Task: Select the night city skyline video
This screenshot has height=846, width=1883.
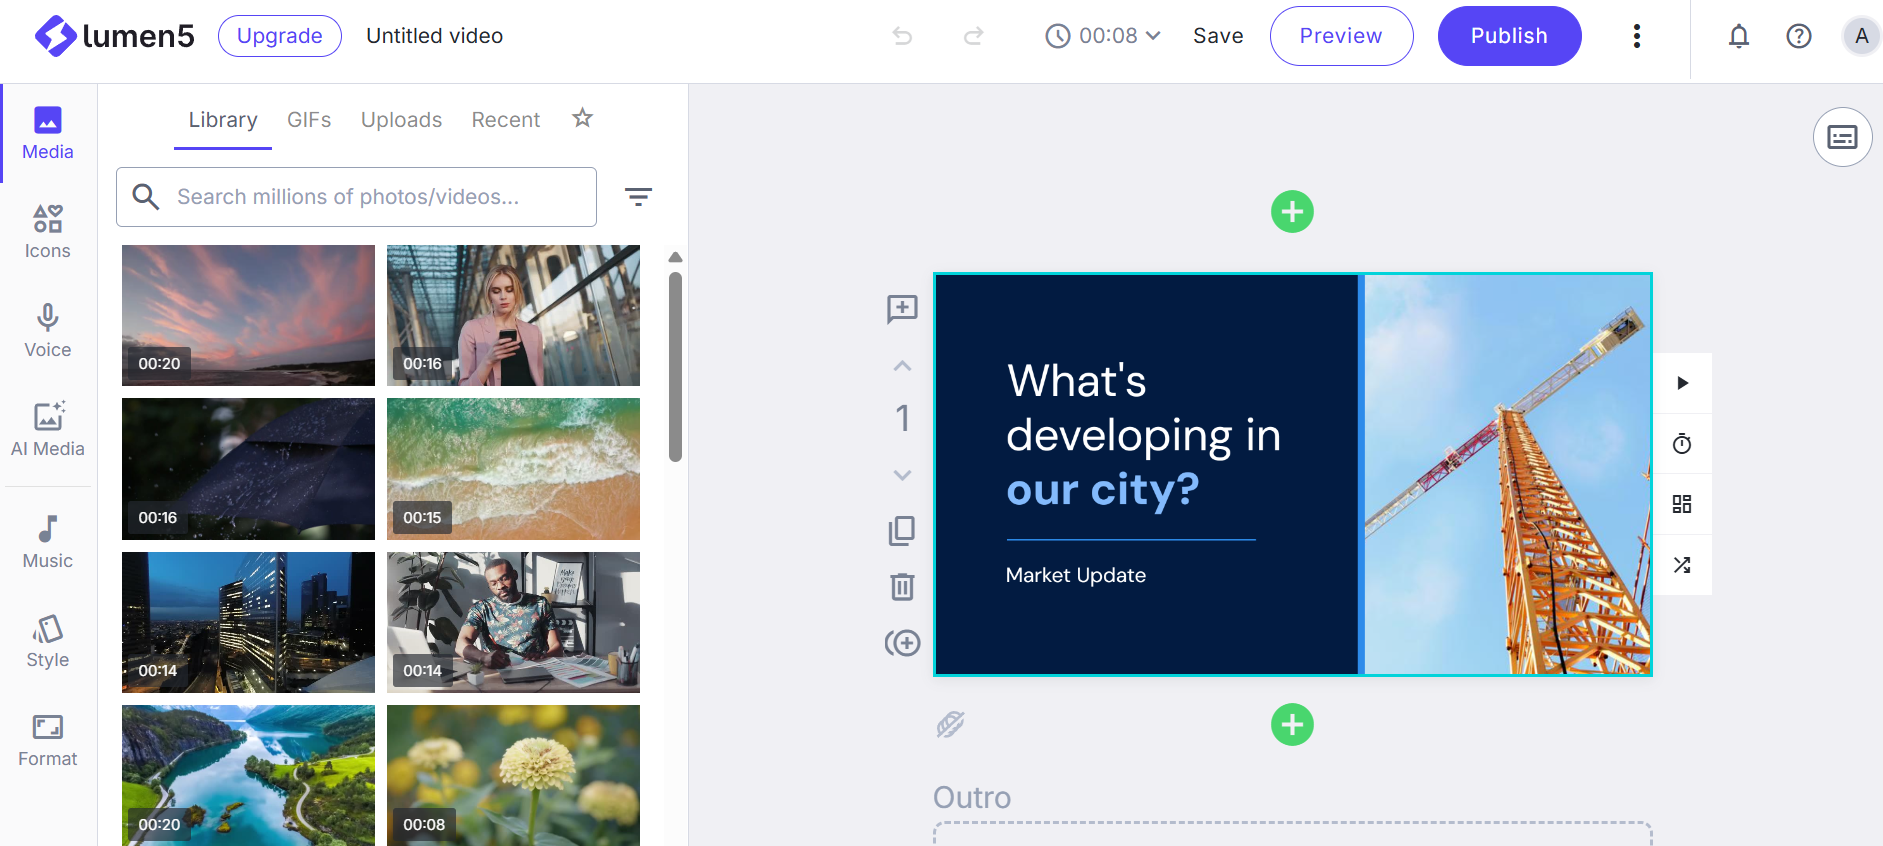Action: [x=248, y=622]
